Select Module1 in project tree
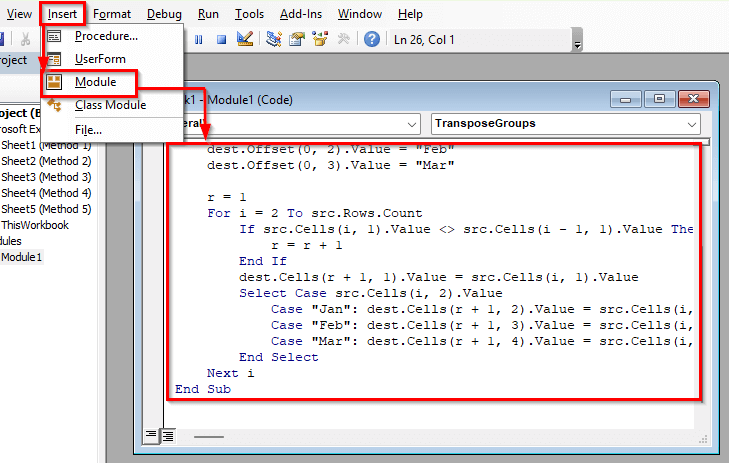729x463 pixels. point(21,257)
